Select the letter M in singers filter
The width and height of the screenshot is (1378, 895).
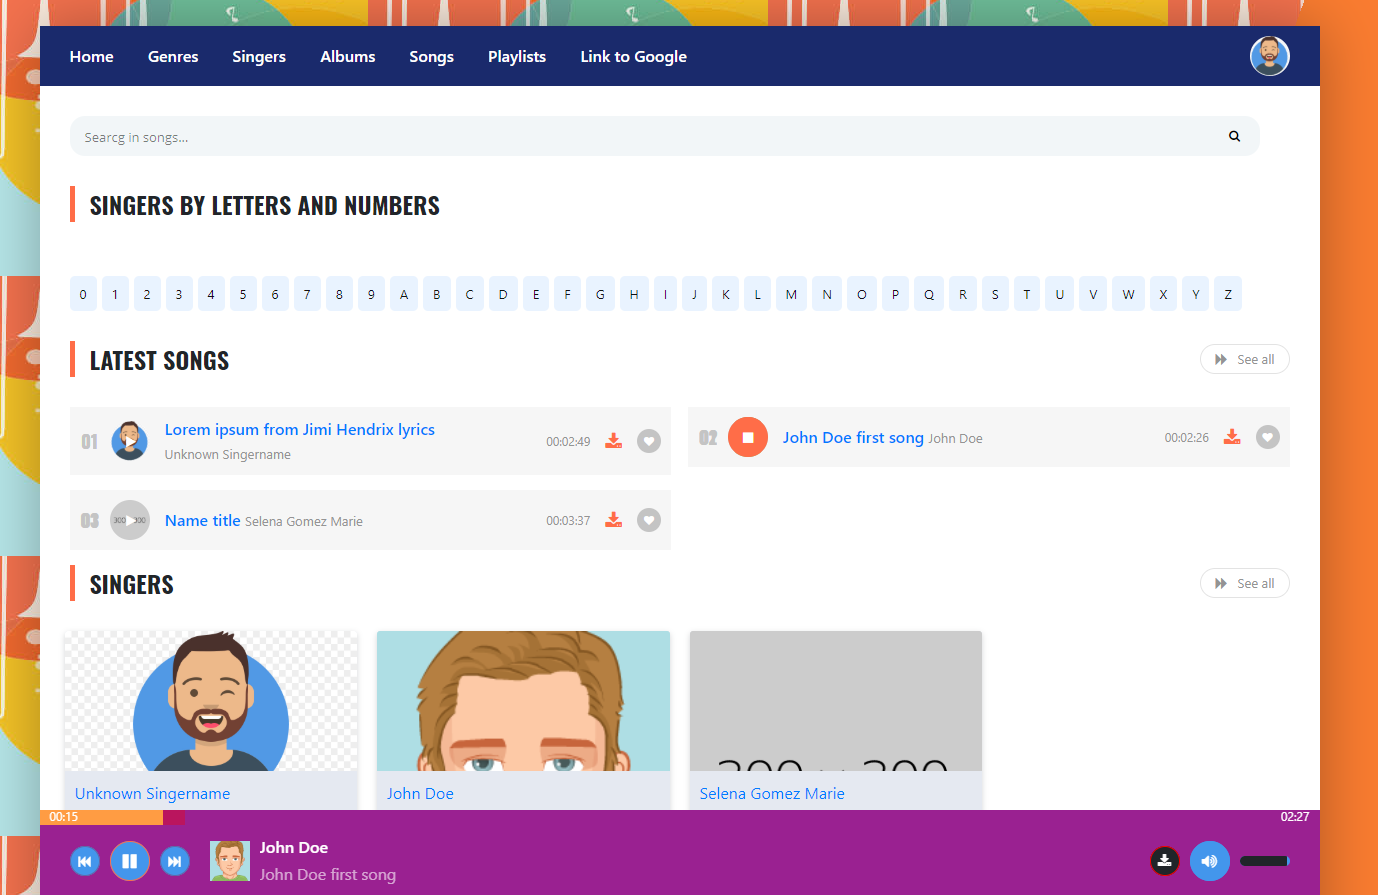[x=791, y=293]
